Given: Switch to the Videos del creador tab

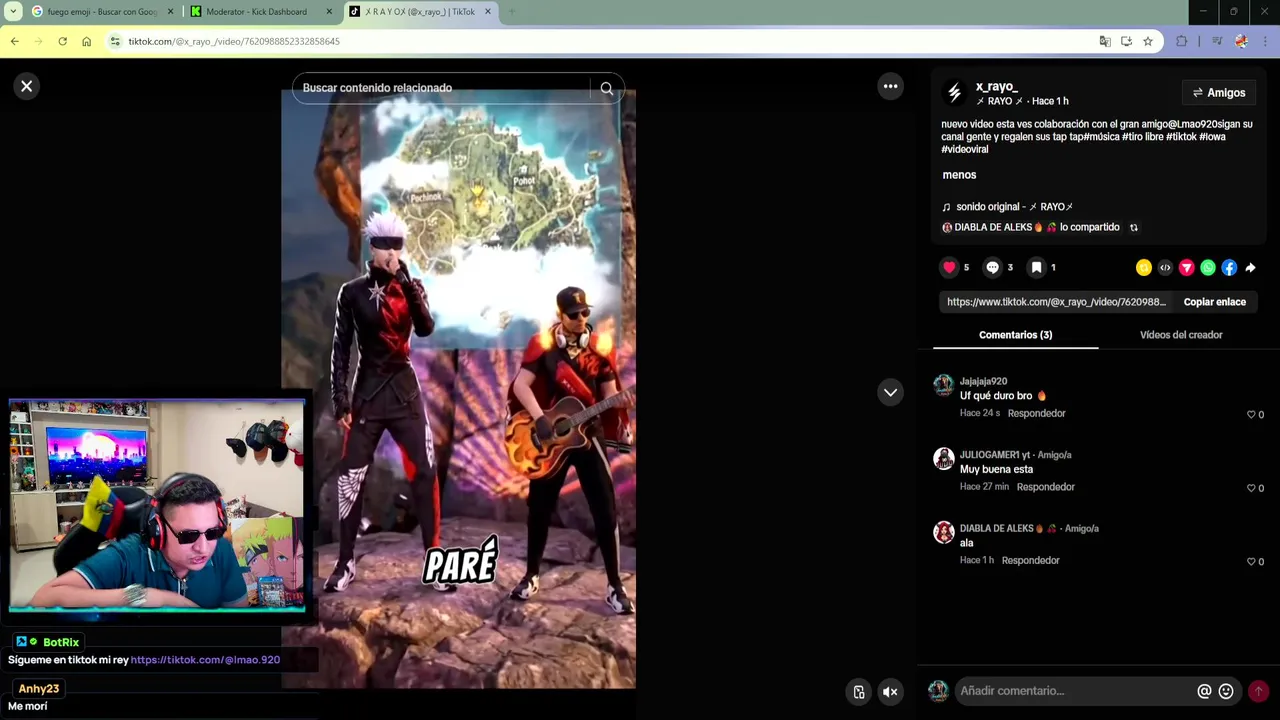Looking at the screenshot, I should (1181, 335).
